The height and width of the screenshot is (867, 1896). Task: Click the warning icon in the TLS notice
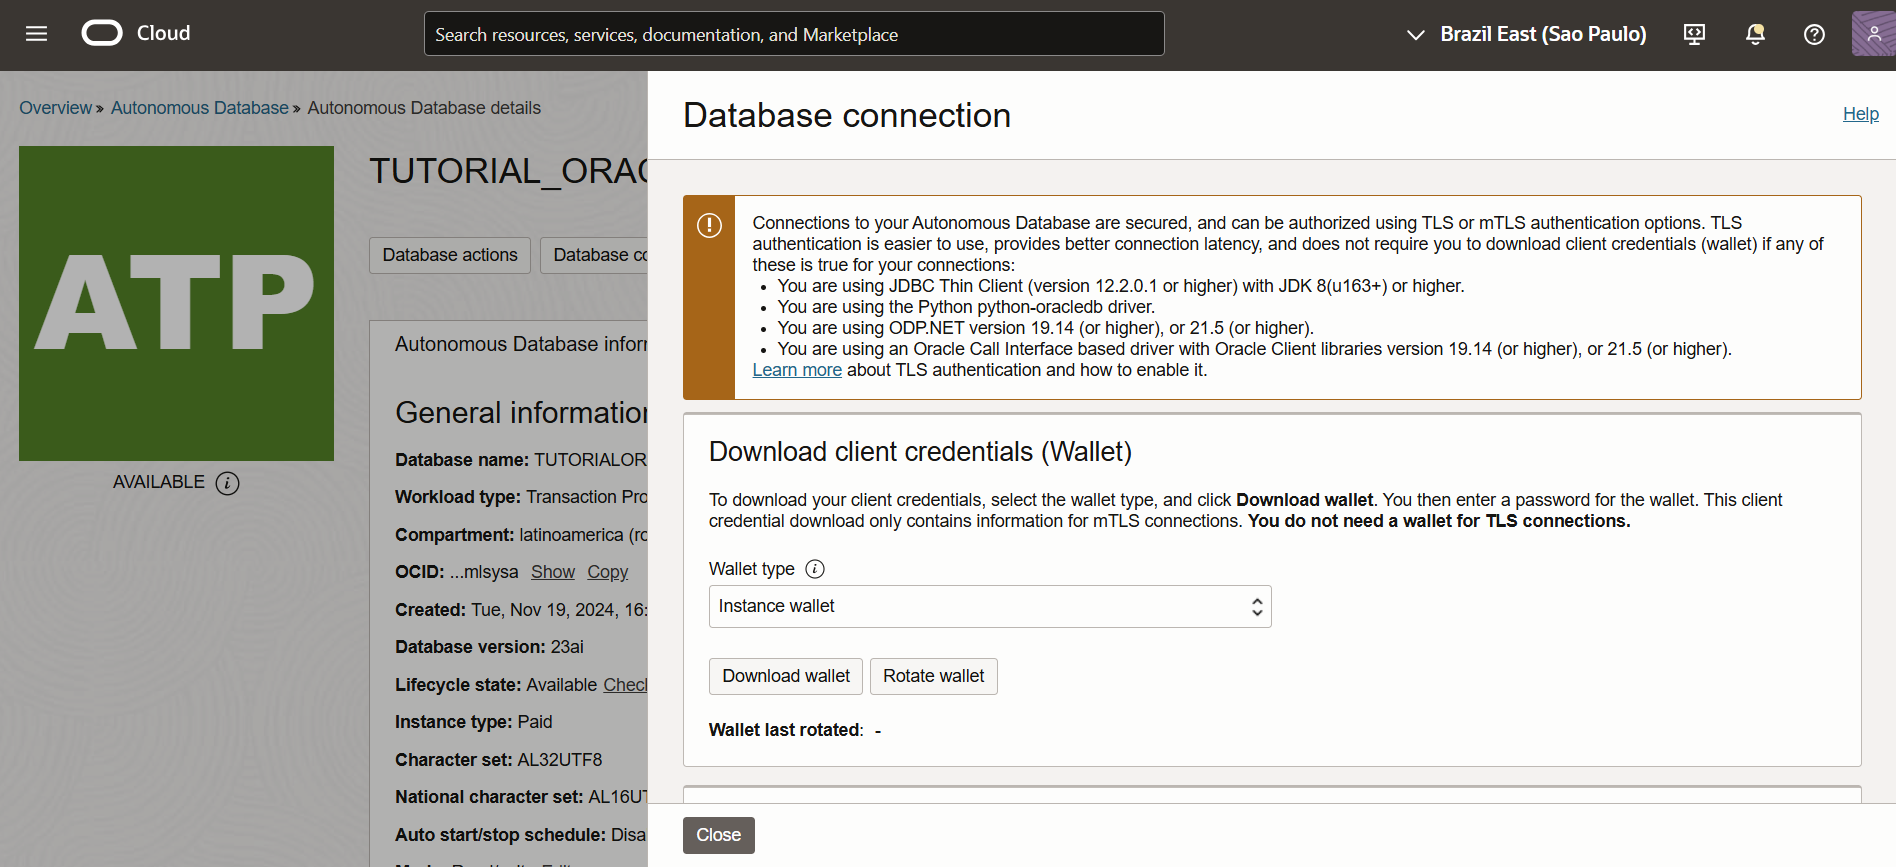709,225
